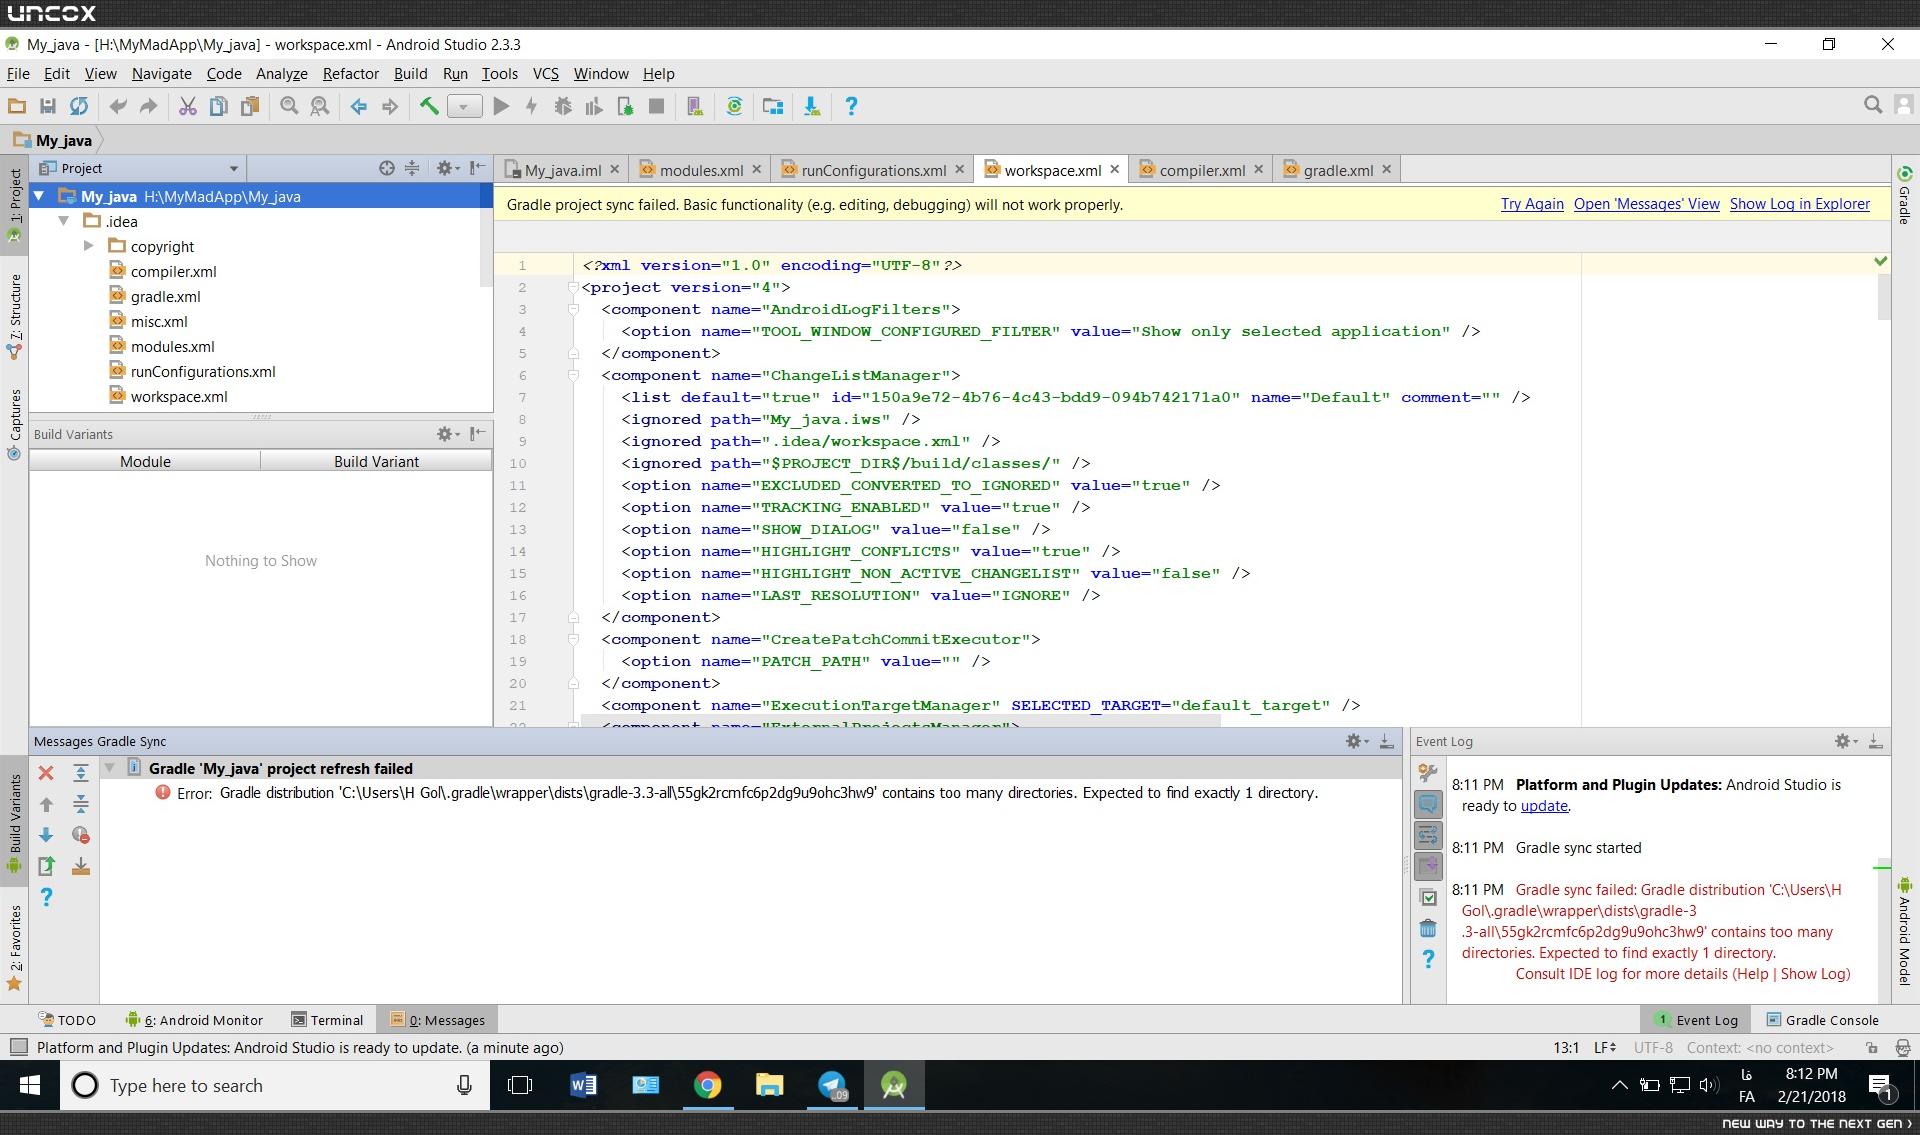Switch to the modules.xml tab
The height and width of the screenshot is (1135, 1920).
coord(701,170)
